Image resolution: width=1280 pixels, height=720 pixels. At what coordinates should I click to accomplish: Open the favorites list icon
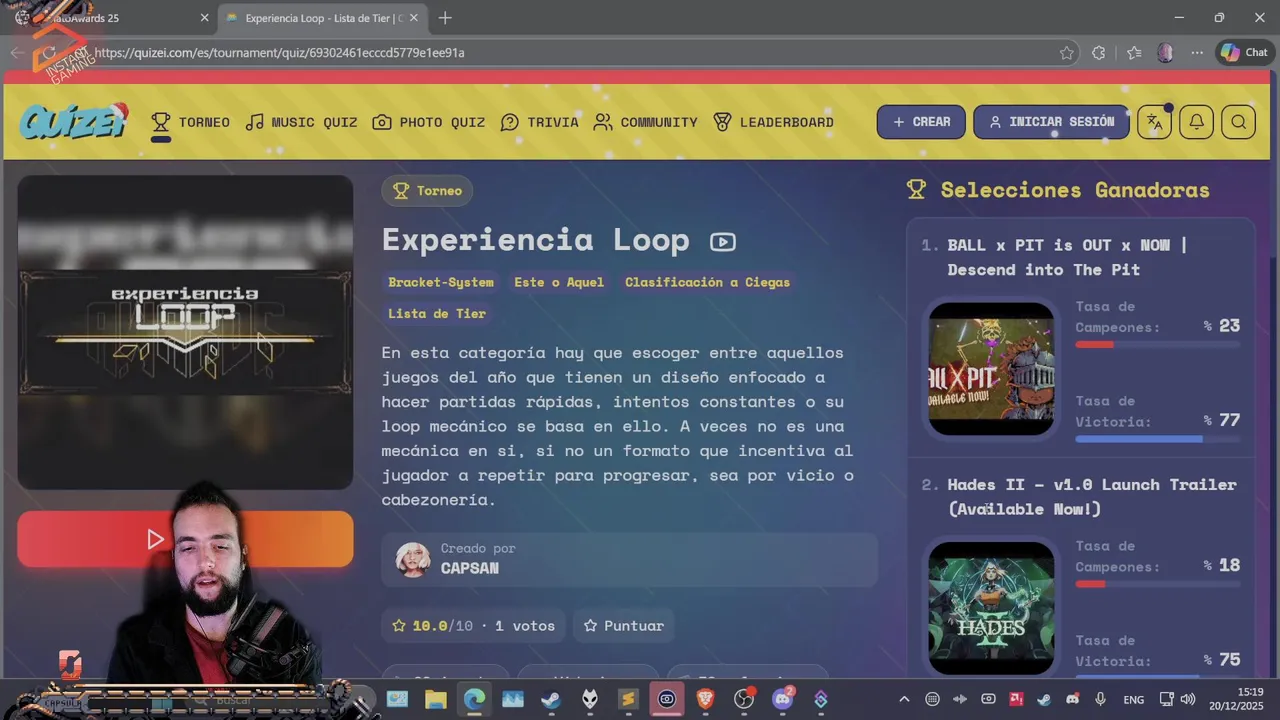[x=1133, y=53]
